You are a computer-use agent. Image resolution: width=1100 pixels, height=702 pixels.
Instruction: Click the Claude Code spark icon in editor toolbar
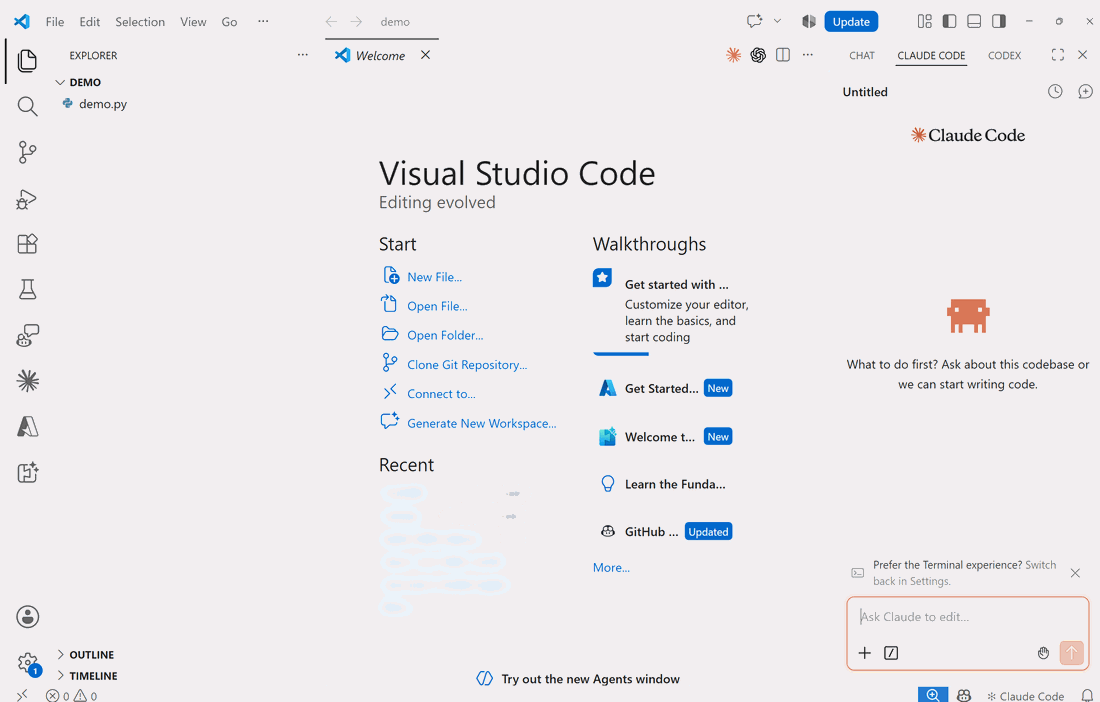click(733, 55)
